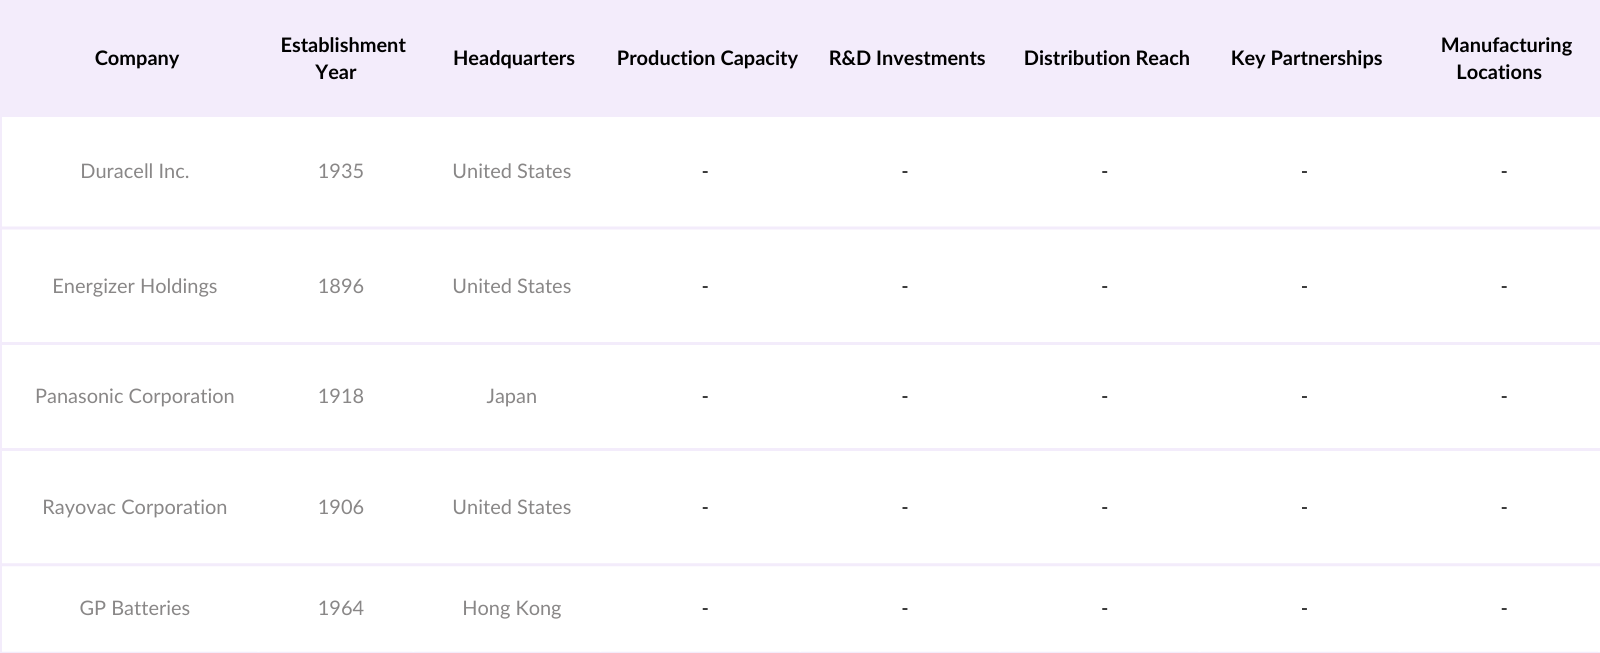The width and height of the screenshot is (1600, 653).
Task: Click the Company column header
Action: [136, 58]
